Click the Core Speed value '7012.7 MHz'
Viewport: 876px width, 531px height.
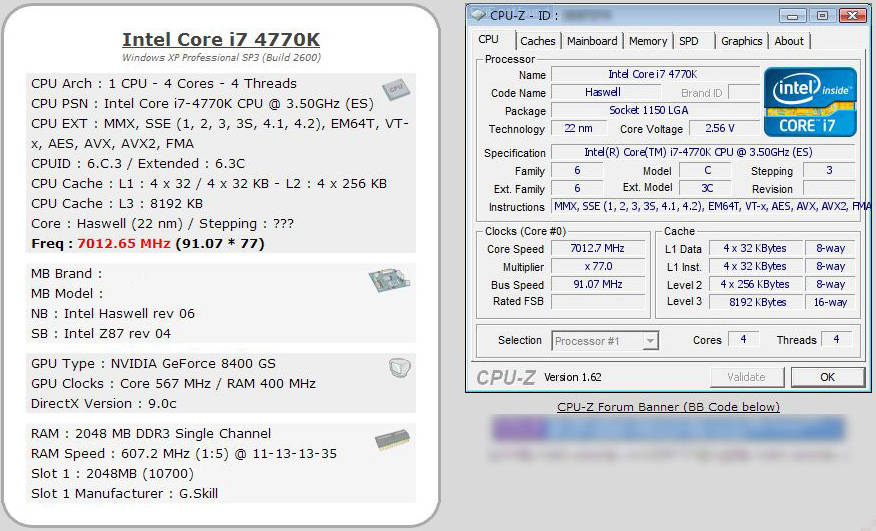pos(597,248)
